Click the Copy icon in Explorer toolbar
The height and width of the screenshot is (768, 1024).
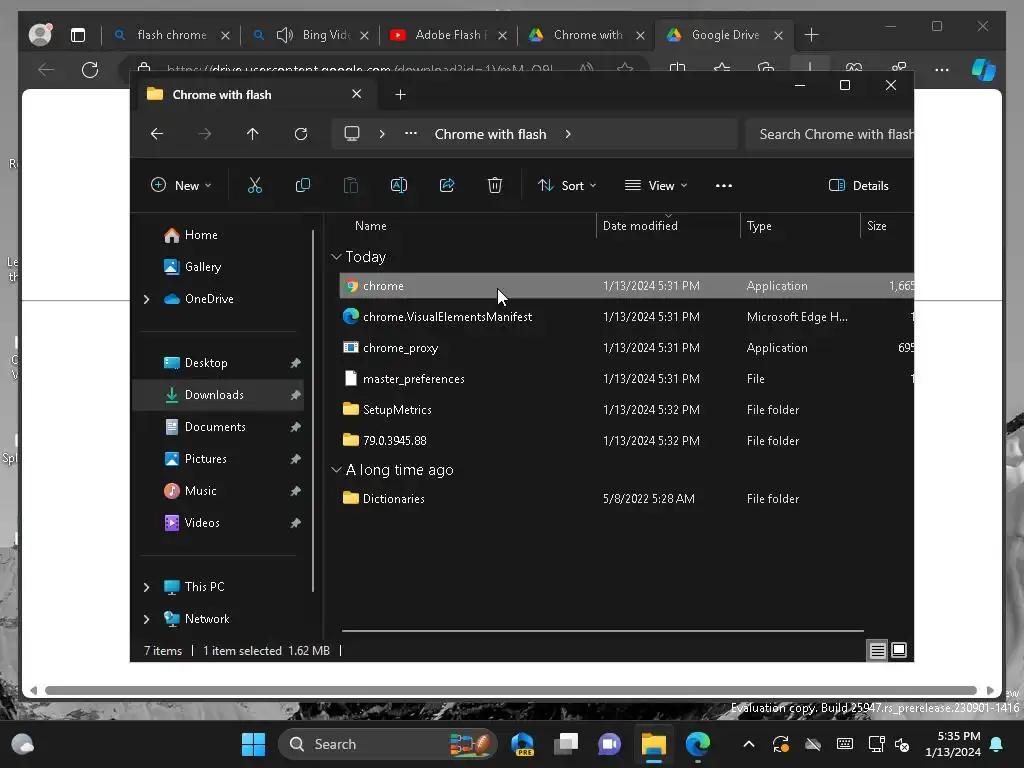tap(303, 185)
